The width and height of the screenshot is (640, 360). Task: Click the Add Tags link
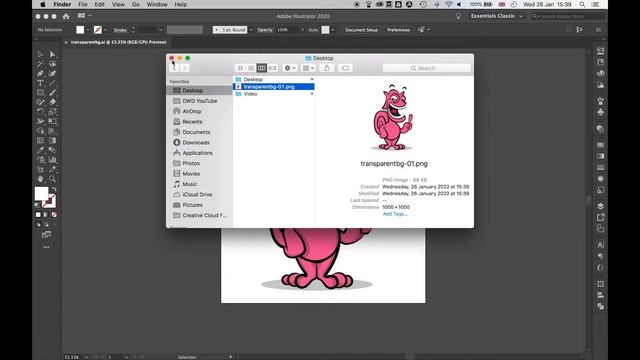click(x=395, y=214)
